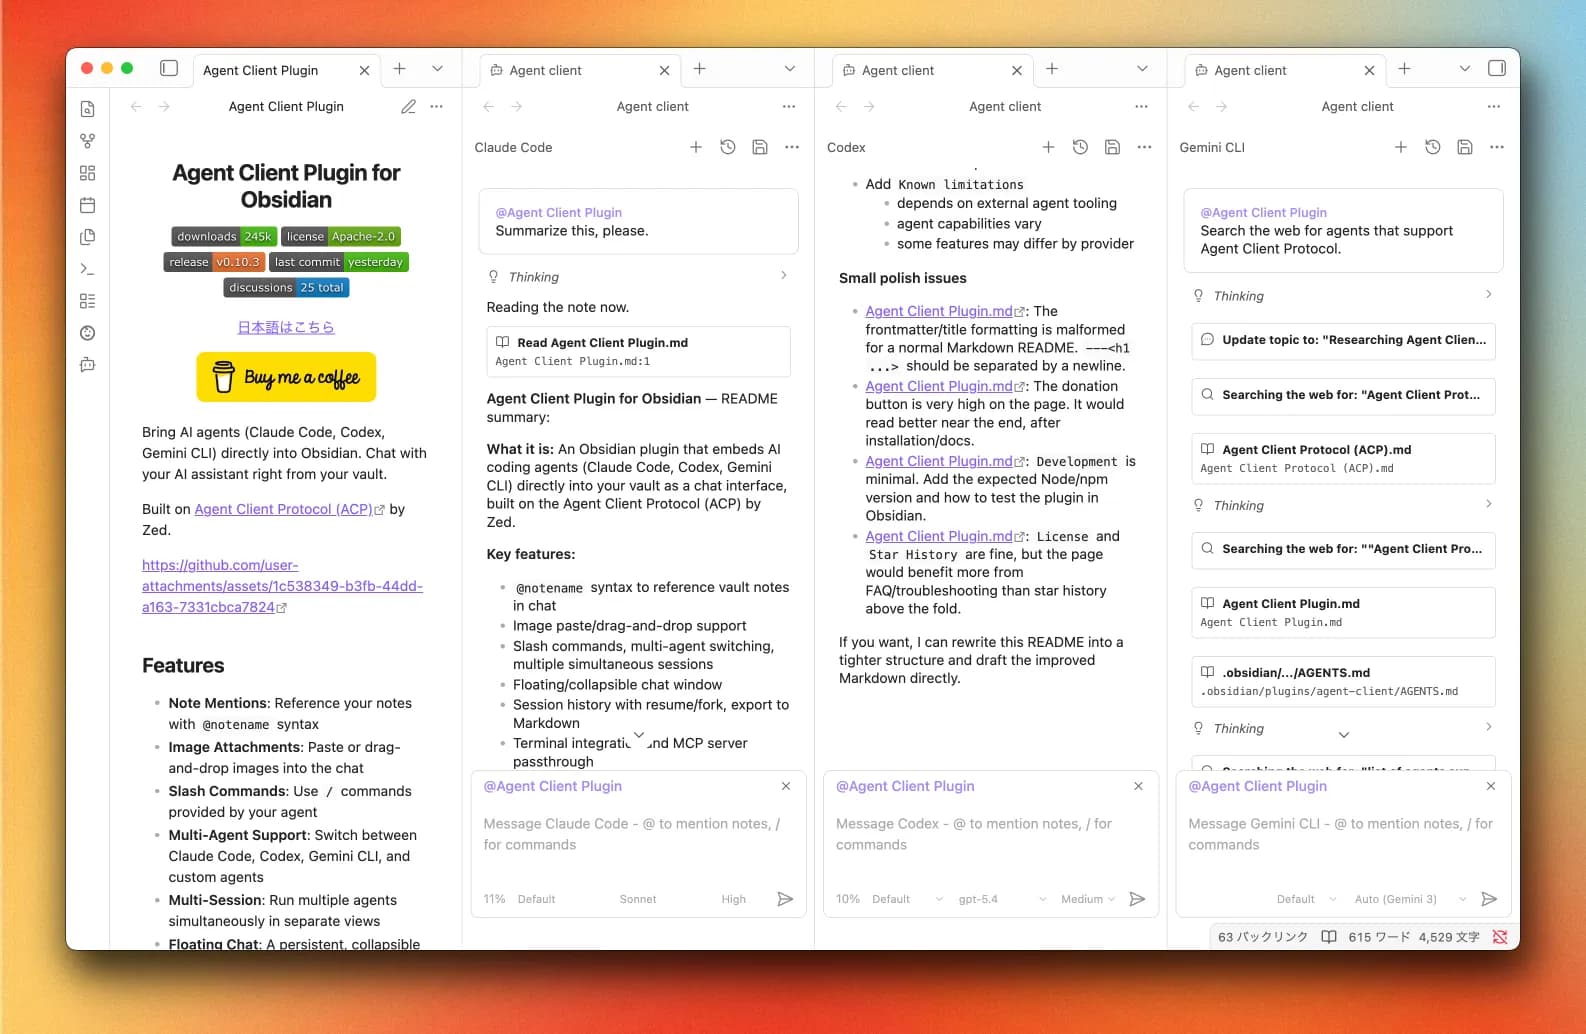Remove the note mention from the Codex input
This screenshot has width=1586, height=1034.
(x=1138, y=786)
